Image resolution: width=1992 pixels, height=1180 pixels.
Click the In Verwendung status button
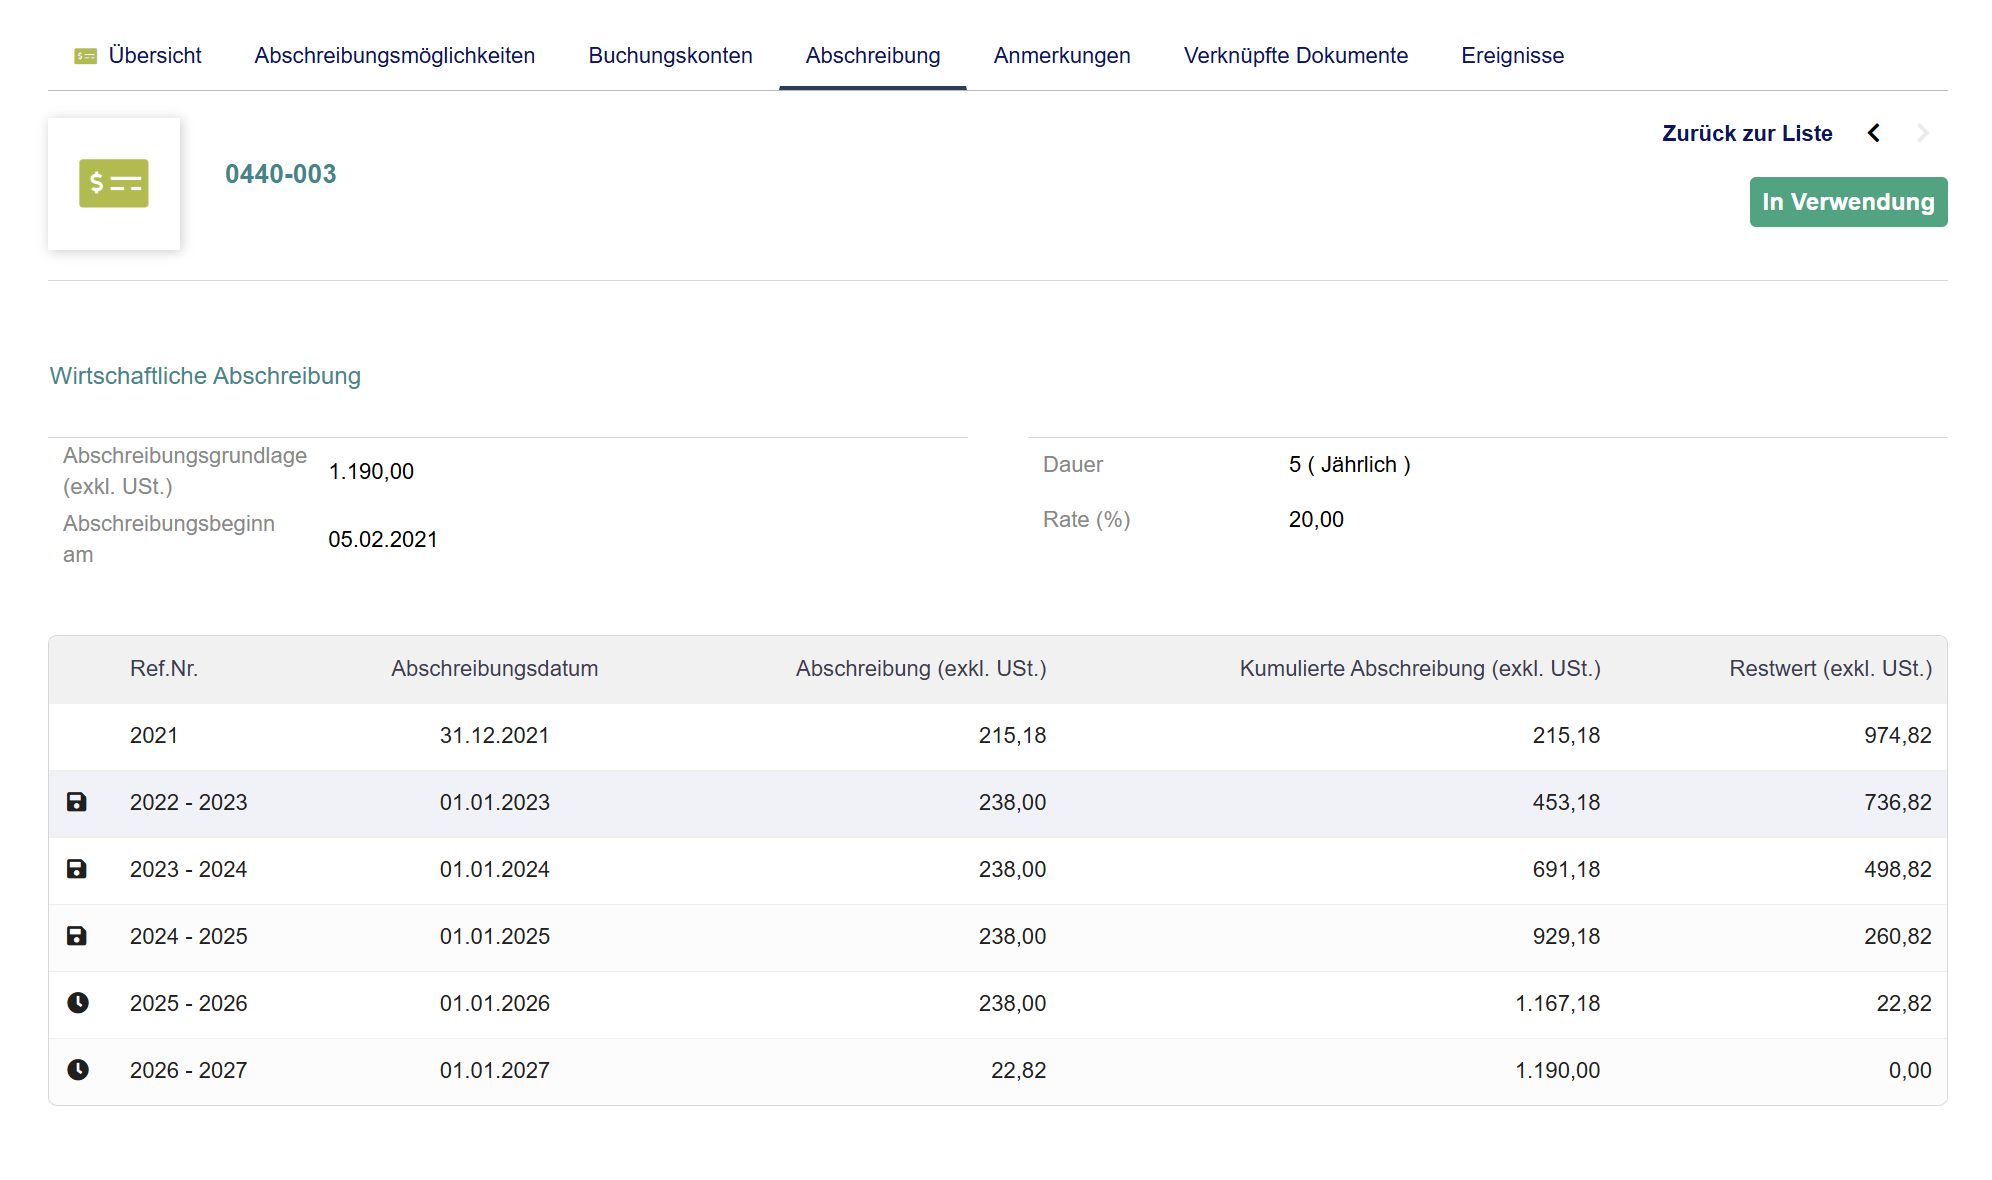1848,202
